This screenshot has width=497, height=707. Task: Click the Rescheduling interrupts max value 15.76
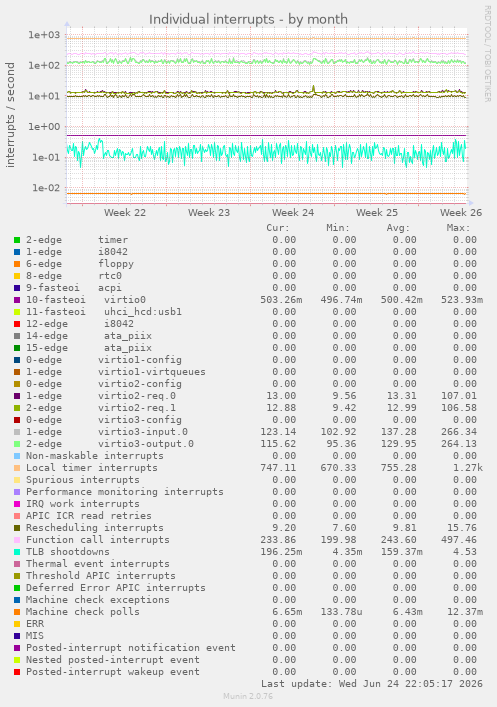click(462, 528)
